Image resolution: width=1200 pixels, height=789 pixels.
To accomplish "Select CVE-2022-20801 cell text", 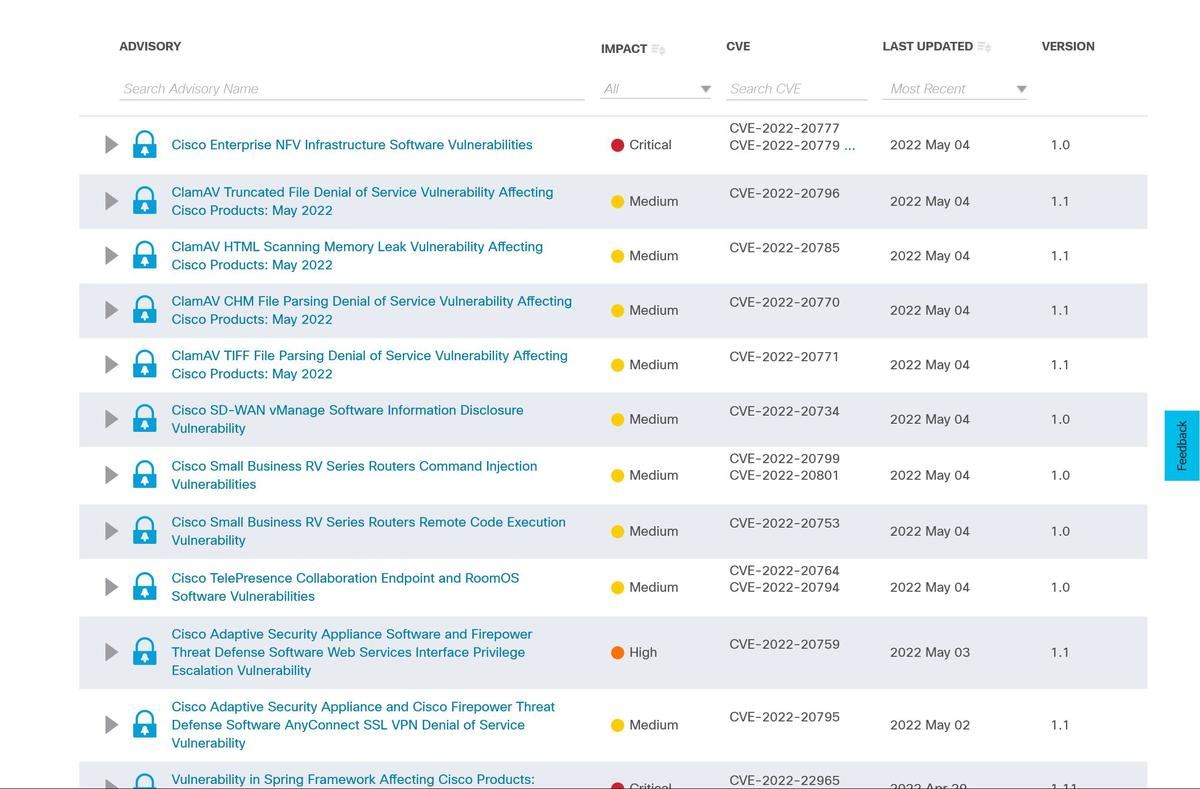I will (x=785, y=476).
